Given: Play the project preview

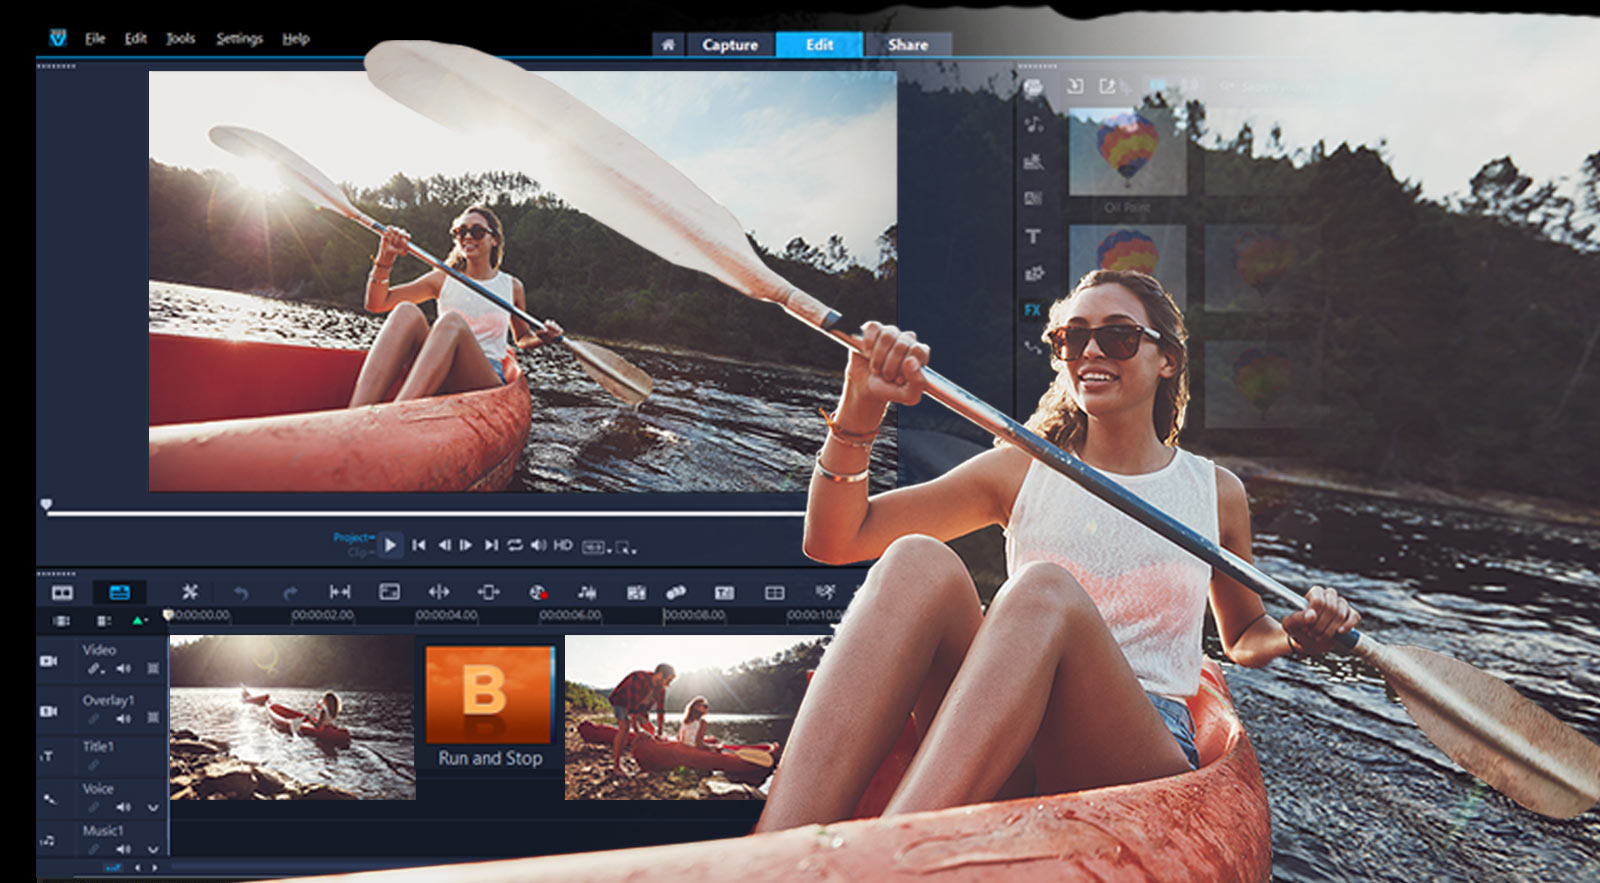Looking at the screenshot, I should click(x=391, y=545).
